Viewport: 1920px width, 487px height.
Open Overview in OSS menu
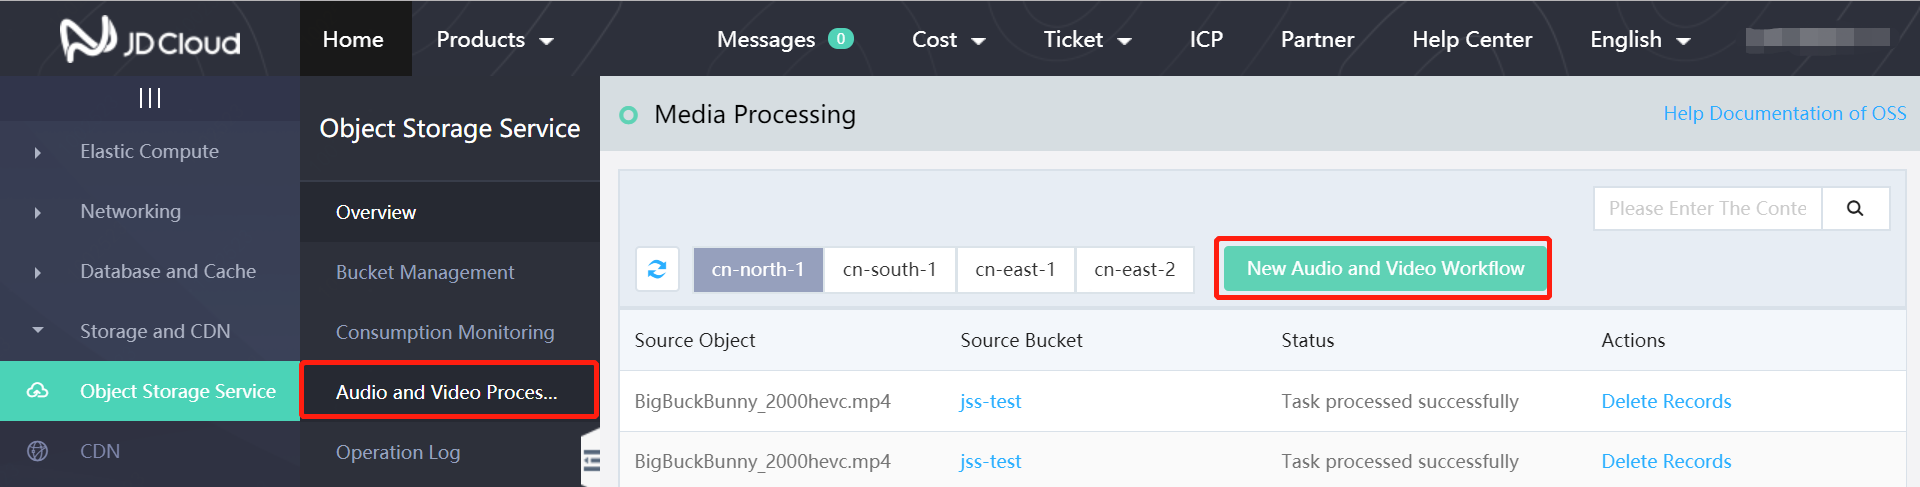click(x=450, y=212)
